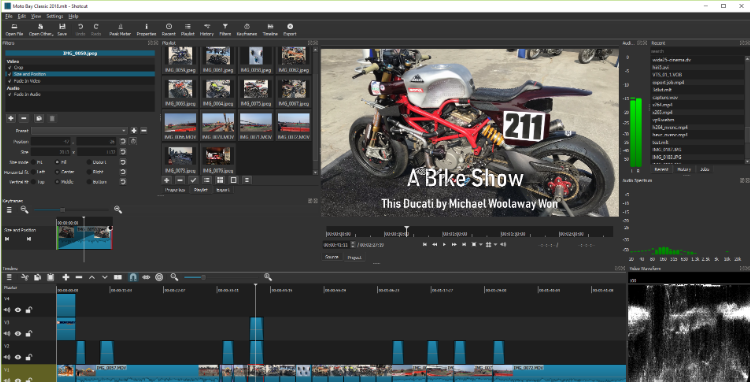Viewport: 750px width, 382px height.
Task: Open the Properties panel from the toolbar
Action: pos(146,30)
